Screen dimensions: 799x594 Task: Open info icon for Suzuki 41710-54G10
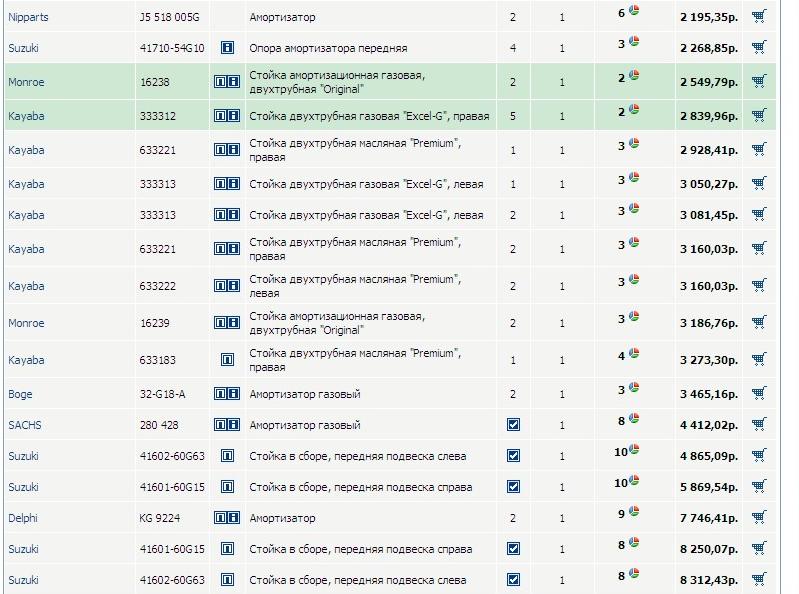[x=227, y=48]
